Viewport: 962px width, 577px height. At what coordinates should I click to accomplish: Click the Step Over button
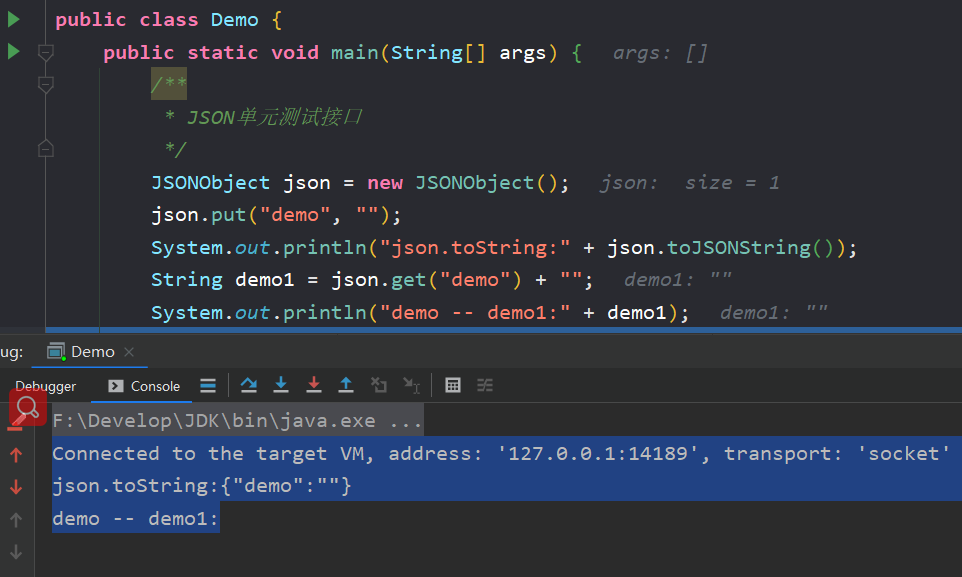coord(249,385)
